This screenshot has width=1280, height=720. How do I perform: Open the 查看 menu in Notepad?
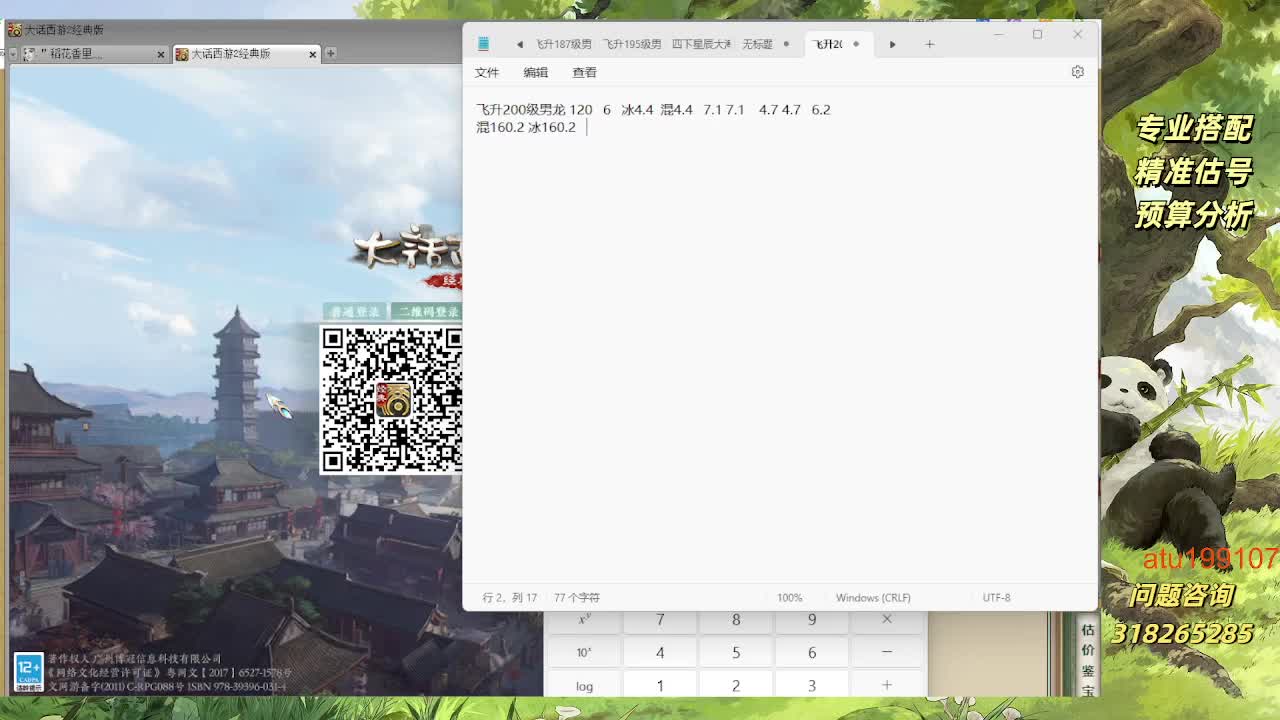click(584, 72)
